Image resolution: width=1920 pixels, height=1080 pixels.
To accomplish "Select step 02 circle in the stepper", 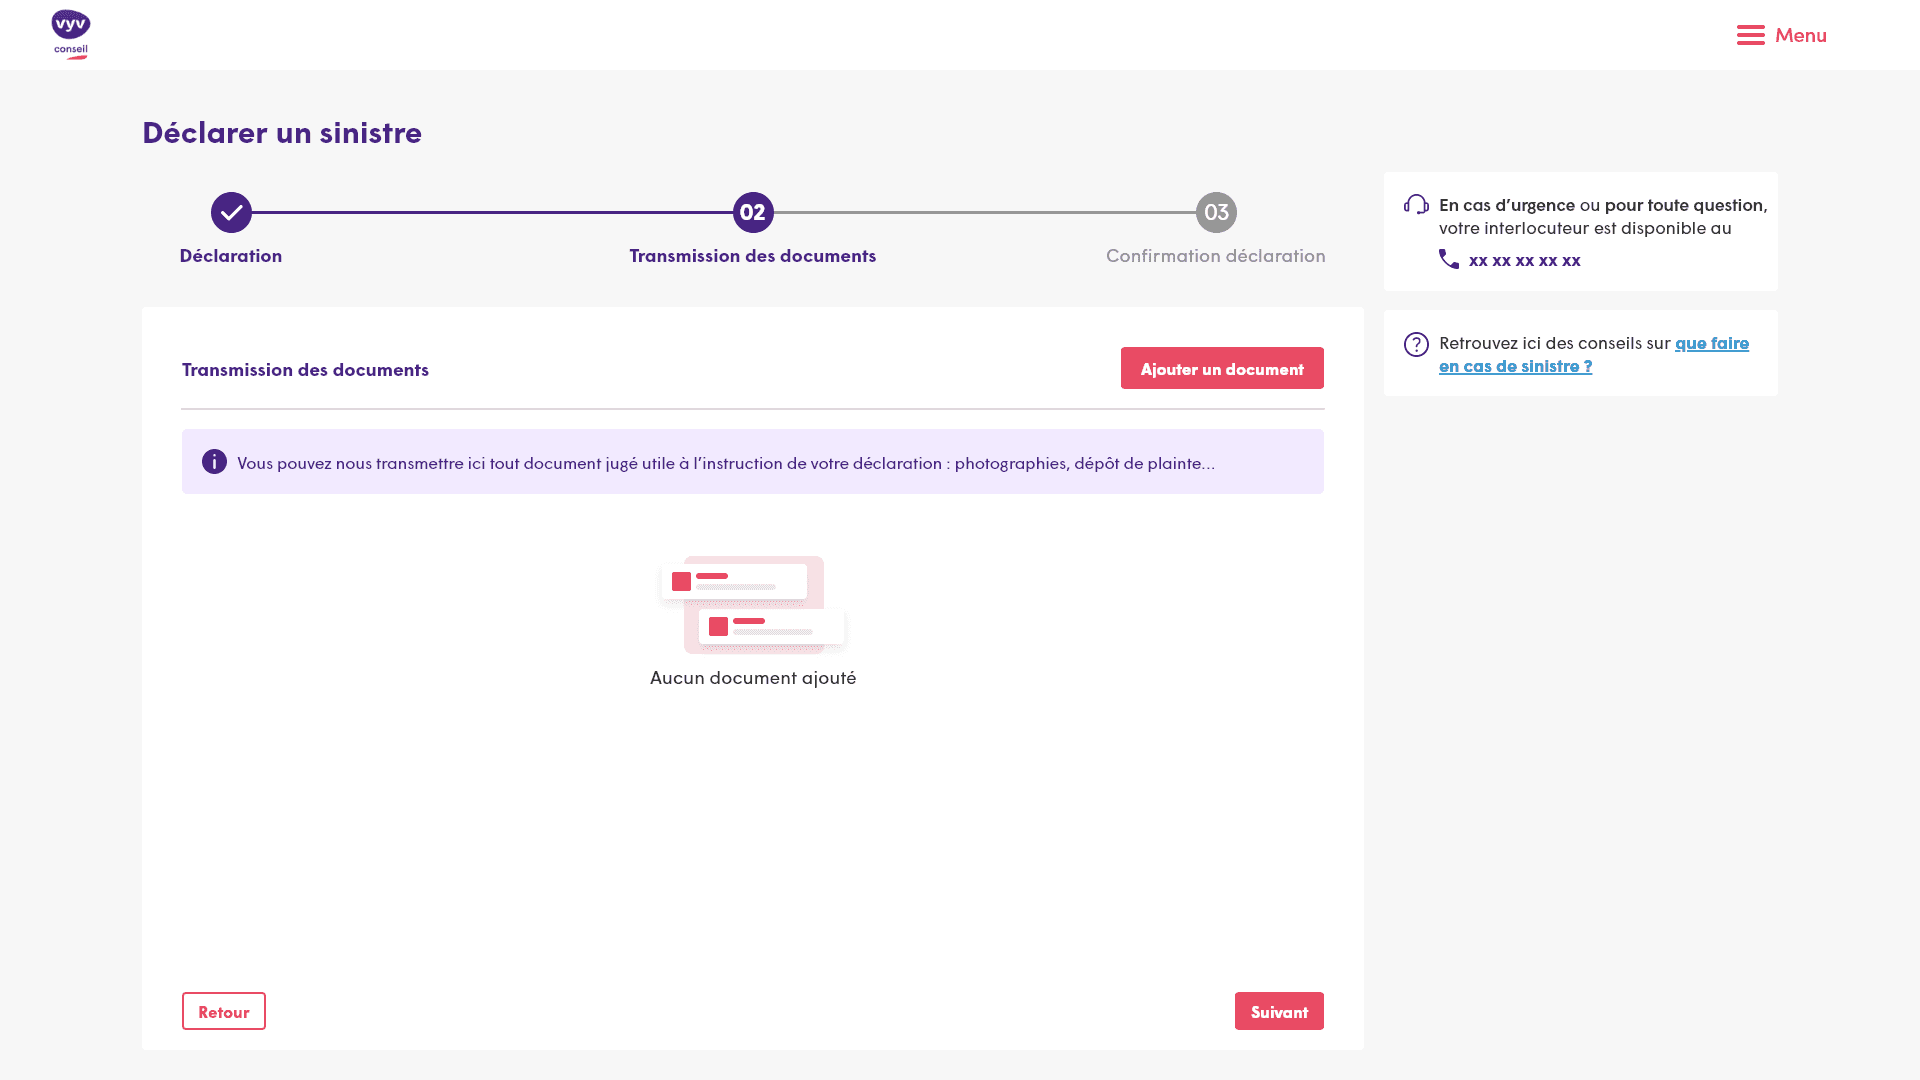I will [753, 212].
